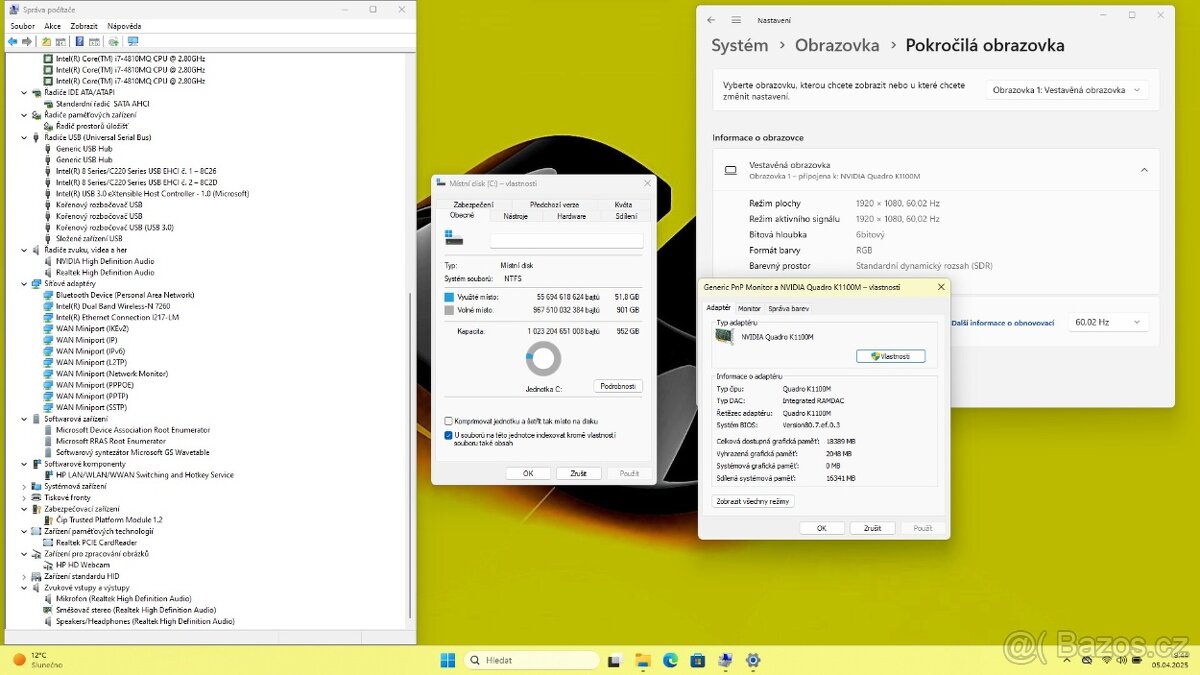Uncheck the index files on this drive checkbox
Image resolution: width=1200 pixels, height=675 pixels.
[449, 435]
